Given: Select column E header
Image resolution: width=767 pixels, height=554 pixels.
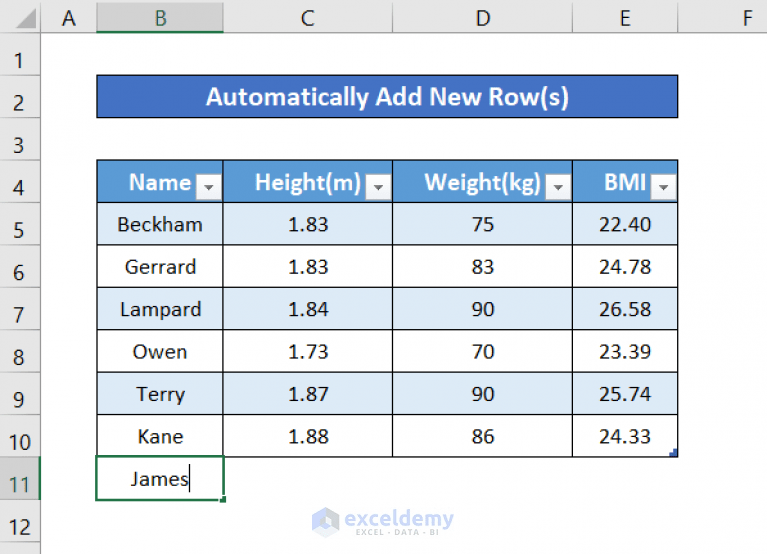Looking at the screenshot, I should pos(625,18).
